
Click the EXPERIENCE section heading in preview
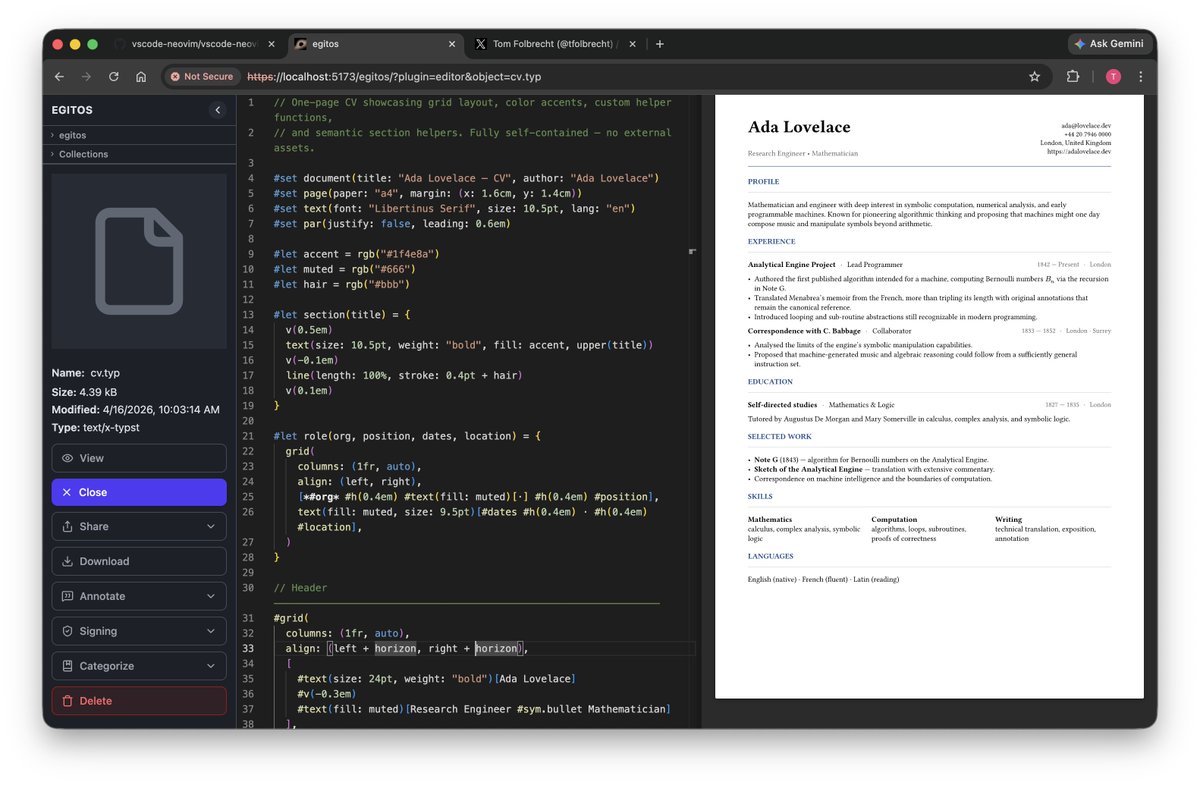772,241
